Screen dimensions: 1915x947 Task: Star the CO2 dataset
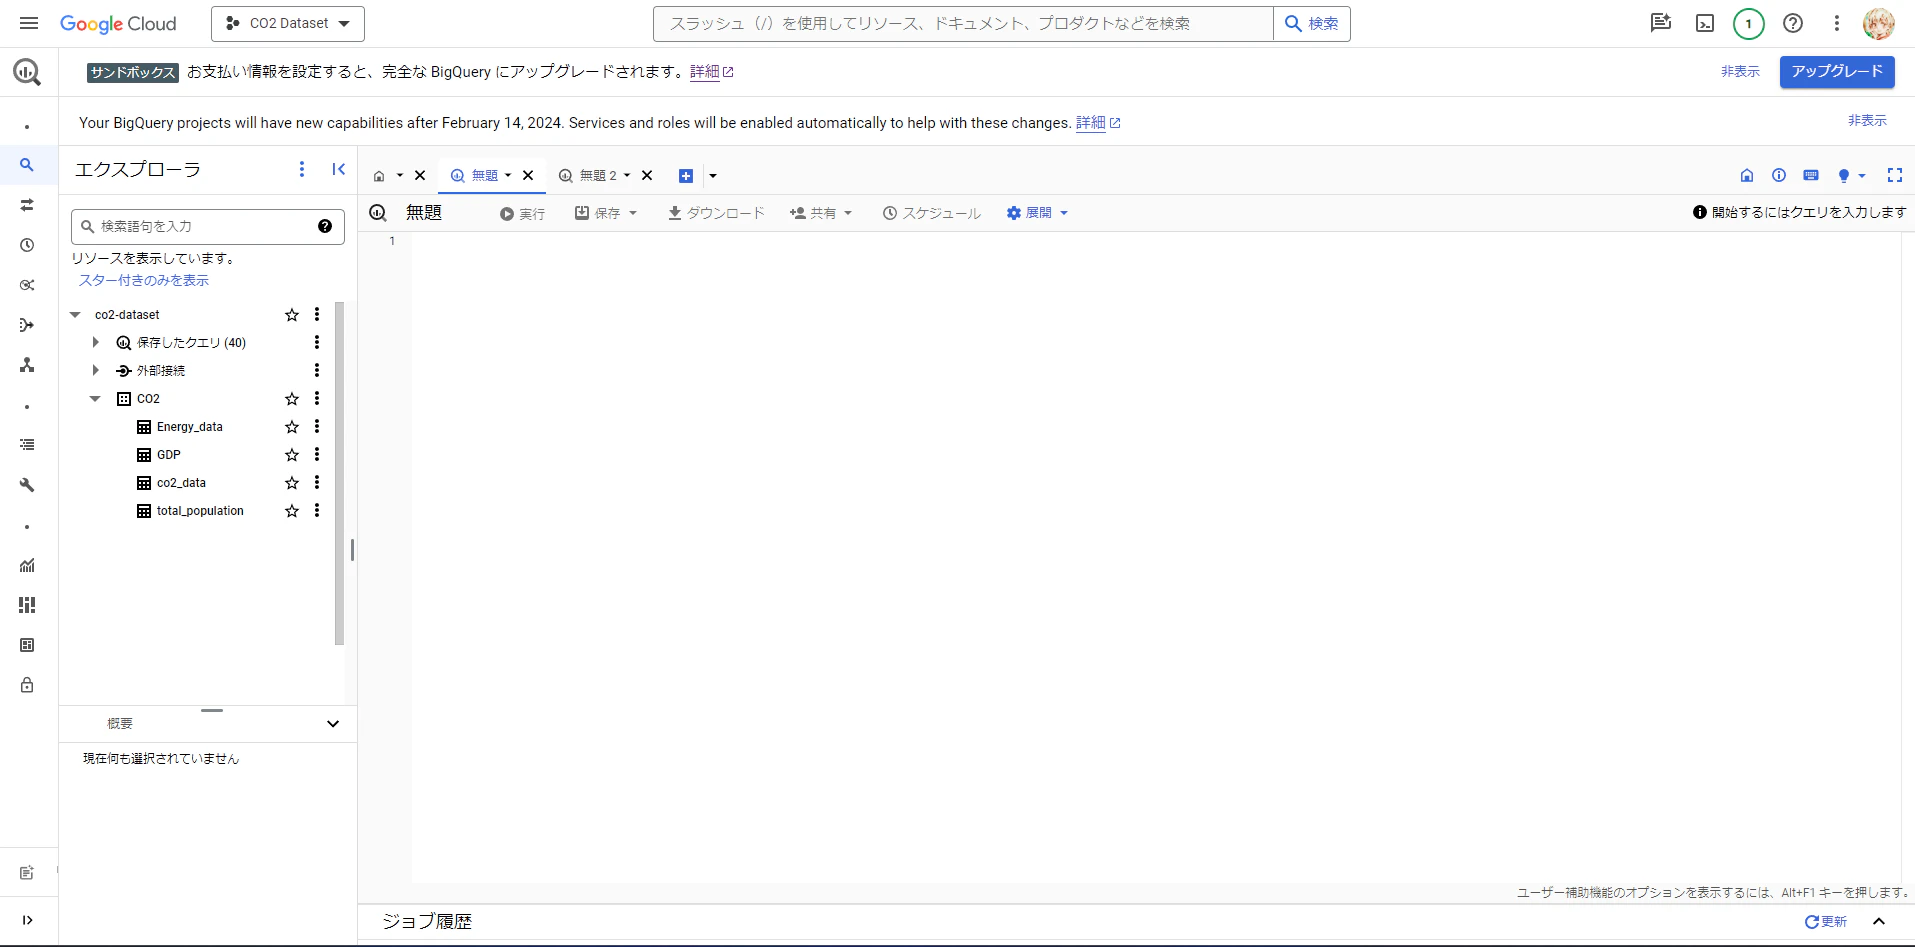click(x=292, y=399)
